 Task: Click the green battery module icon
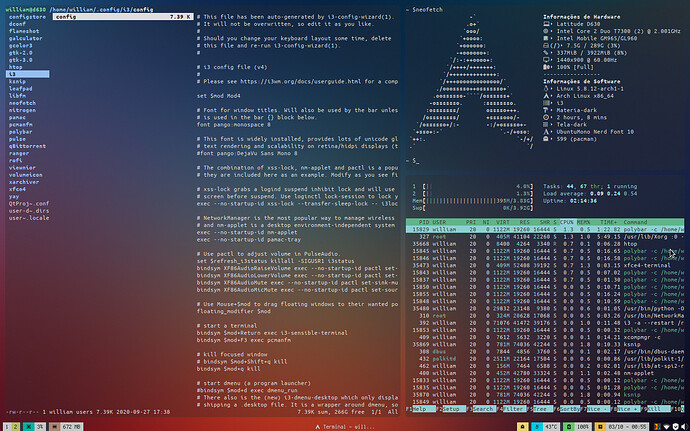pyautogui.click(x=569, y=427)
